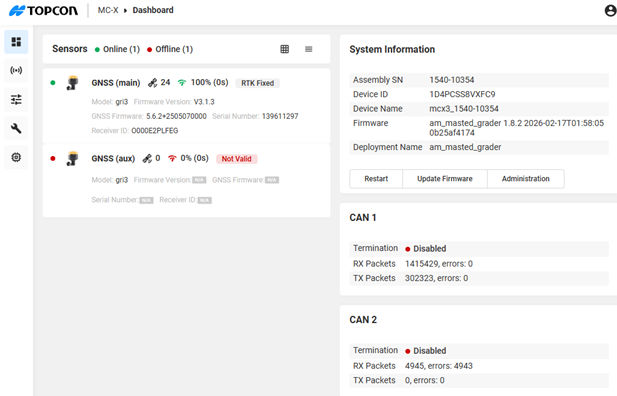The height and width of the screenshot is (396, 617).
Task: Click the 100% (0s) link quality value
Action: click(210, 83)
